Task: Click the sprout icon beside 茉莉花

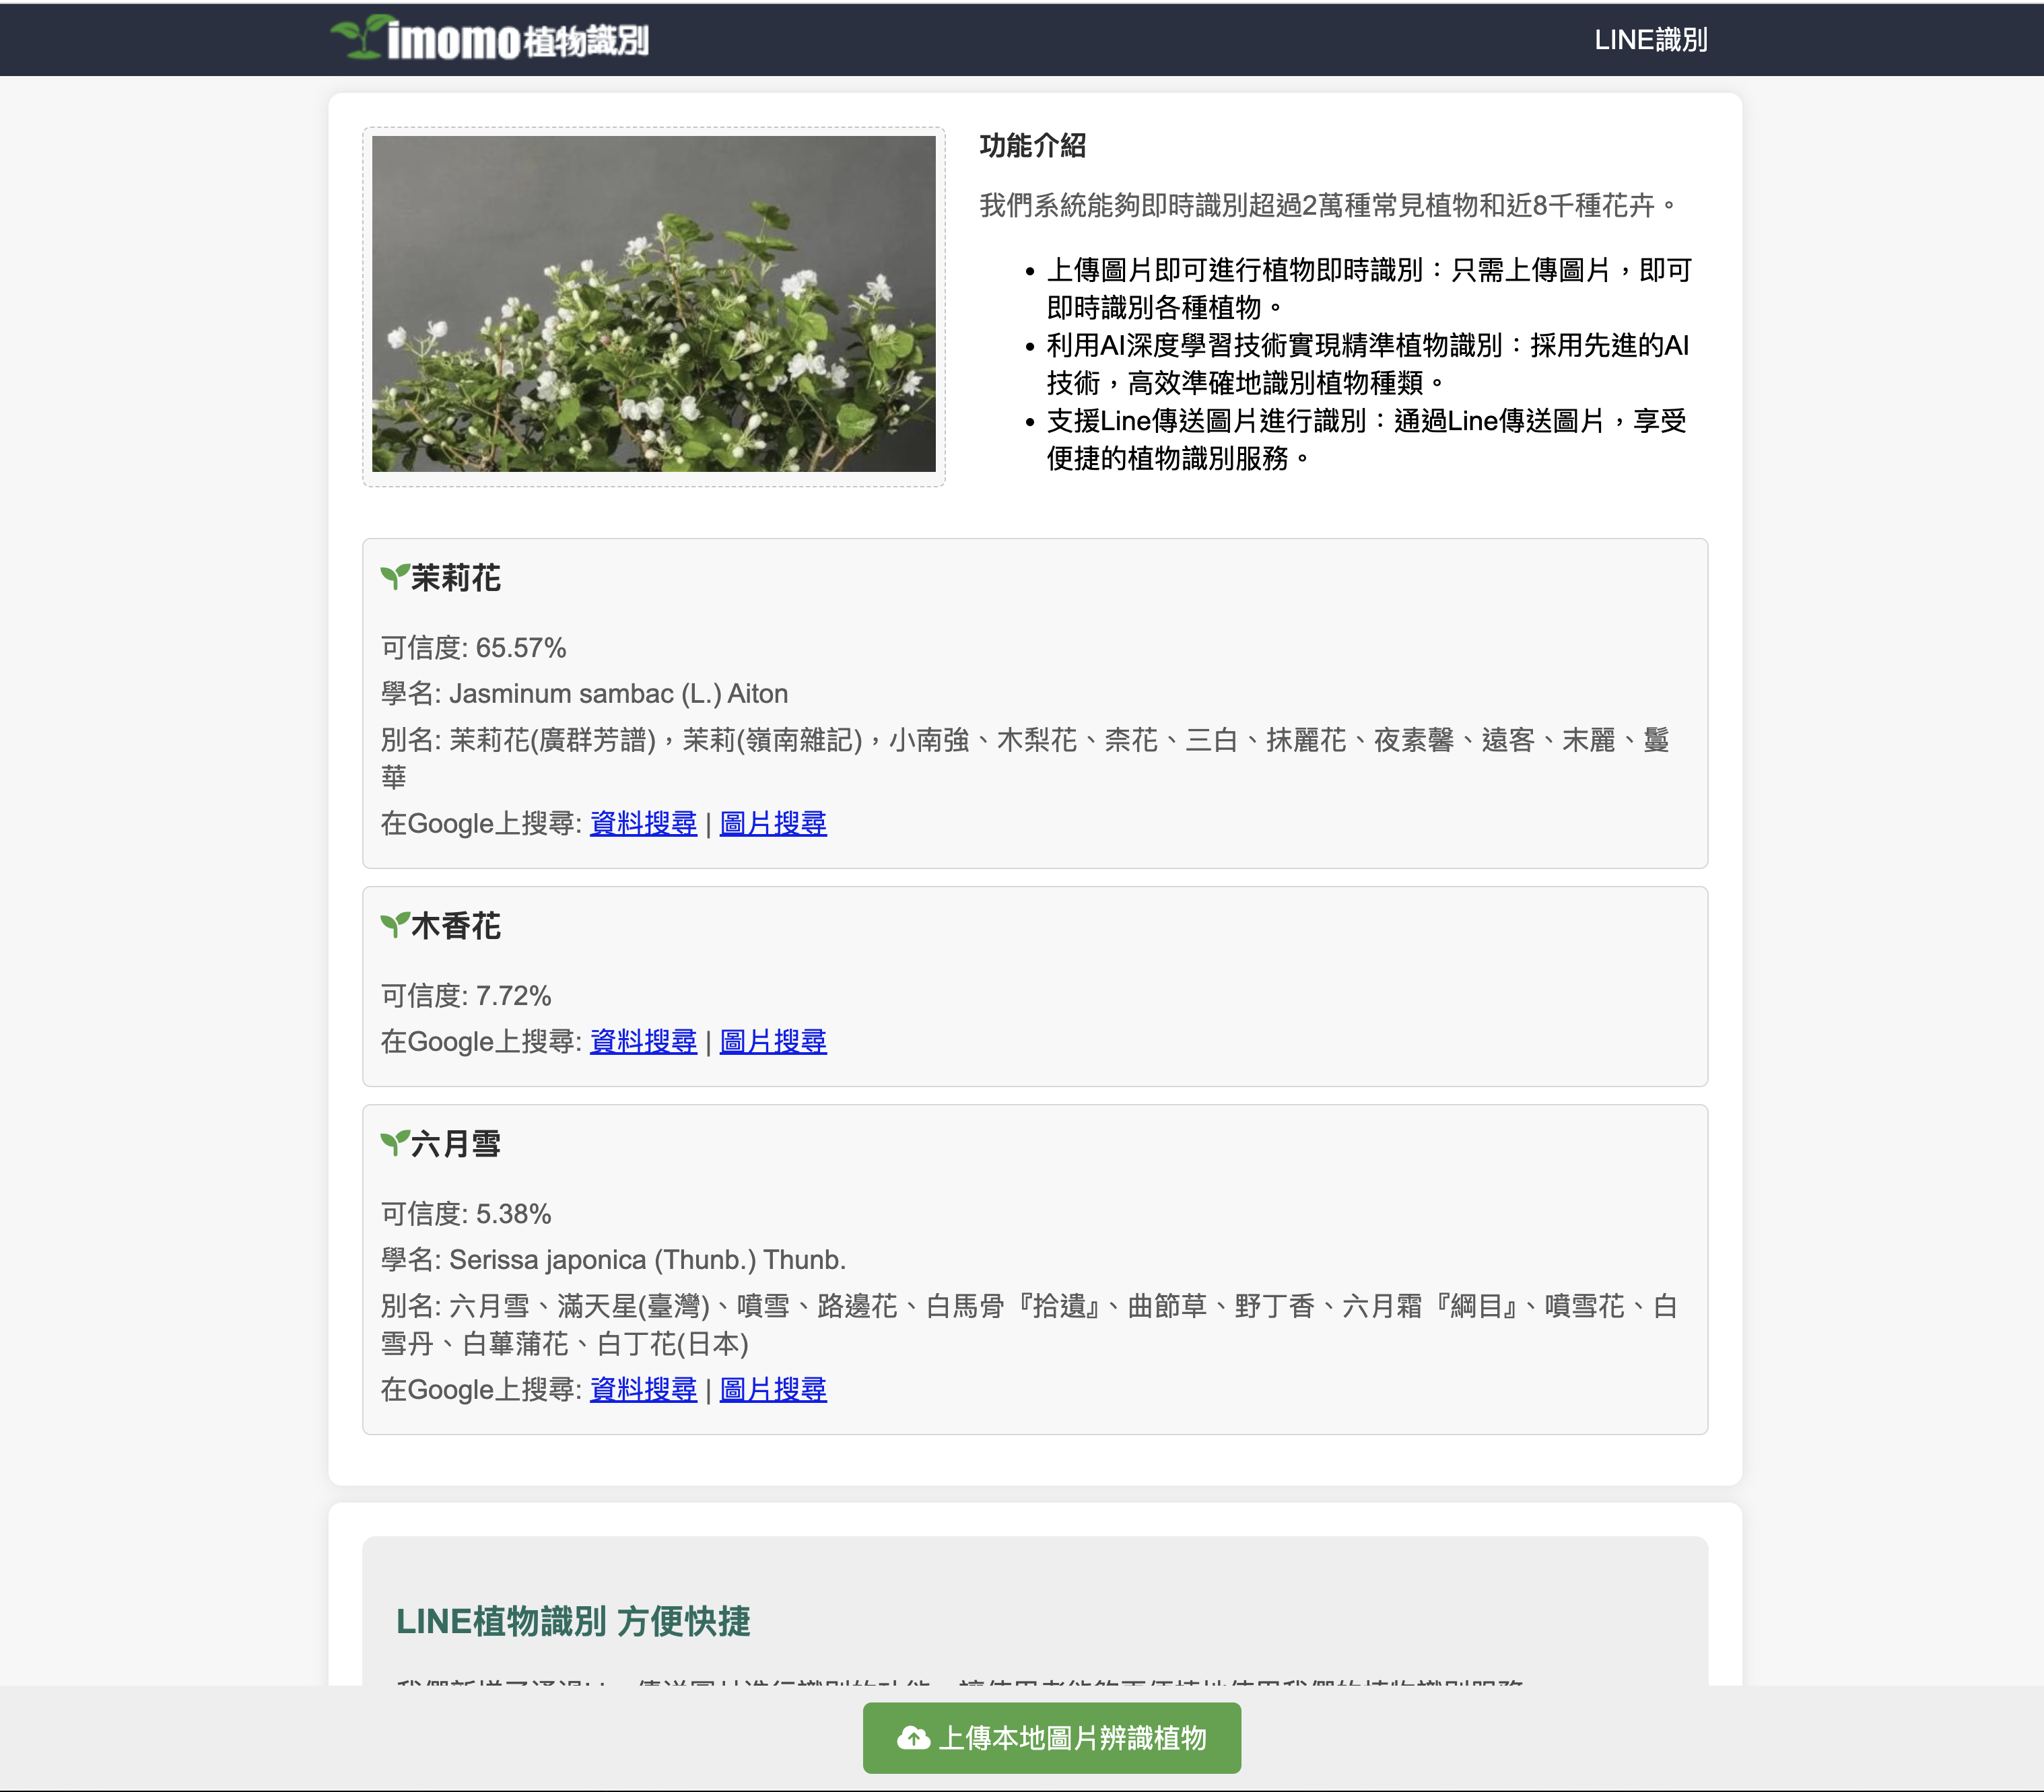Action: [x=394, y=577]
